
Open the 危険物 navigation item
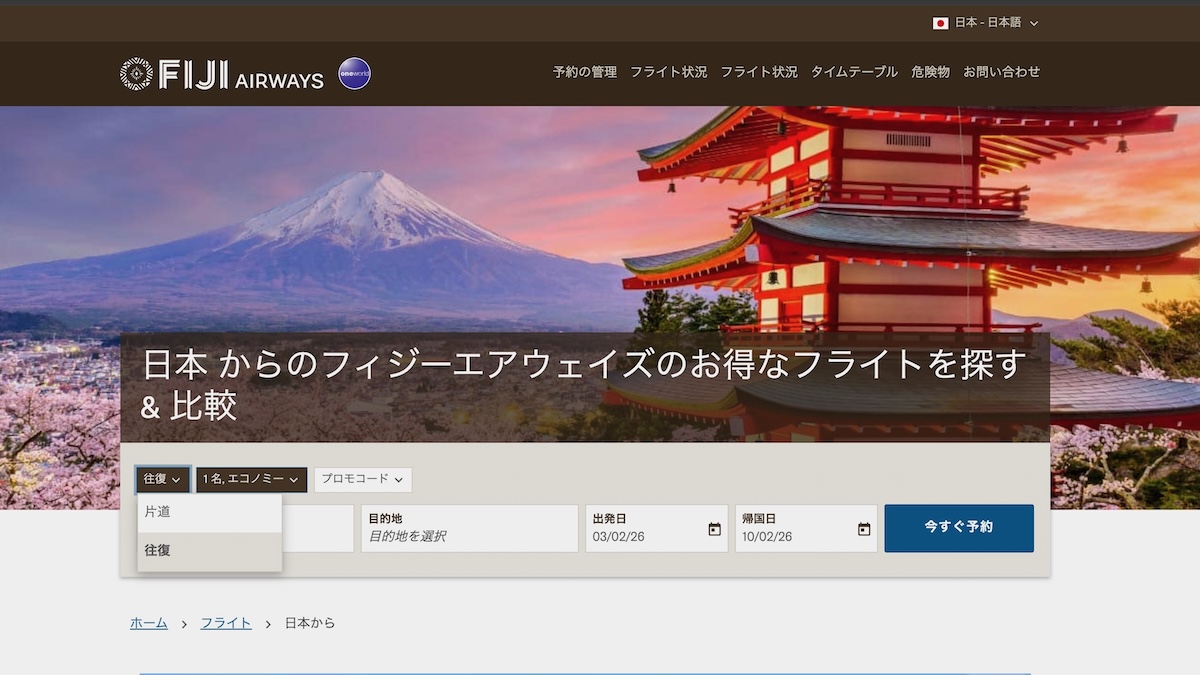[930, 72]
